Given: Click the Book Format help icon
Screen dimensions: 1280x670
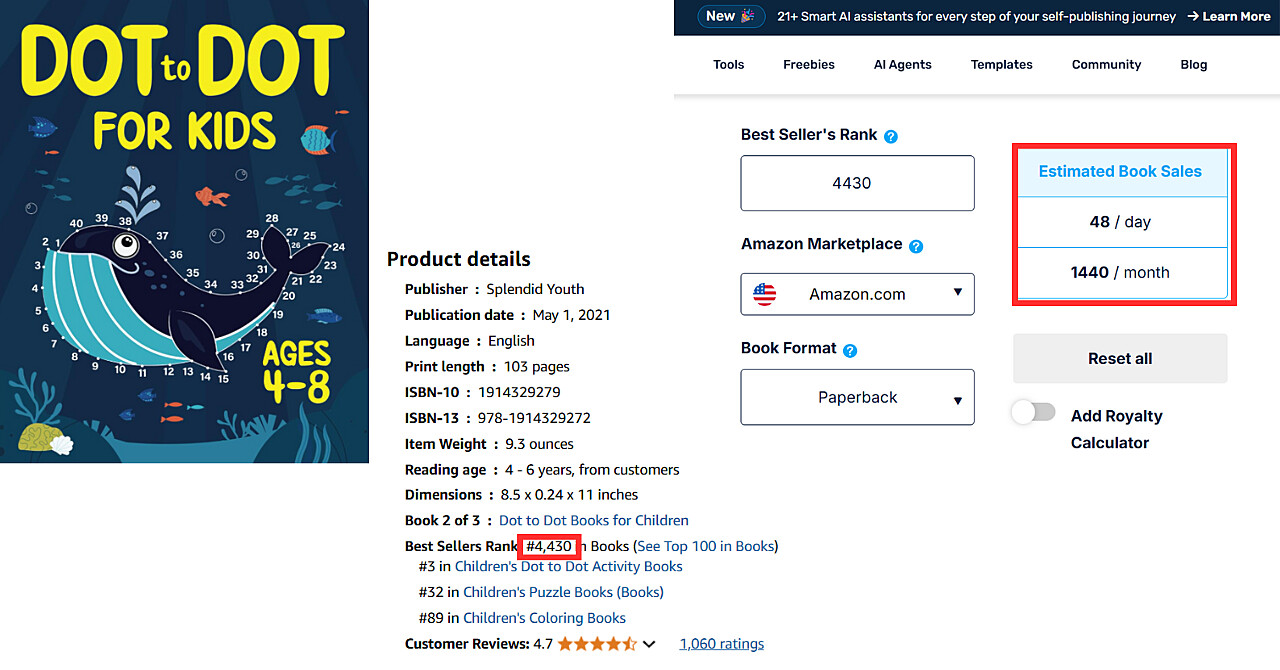Looking at the screenshot, I should [x=850, y=351].
